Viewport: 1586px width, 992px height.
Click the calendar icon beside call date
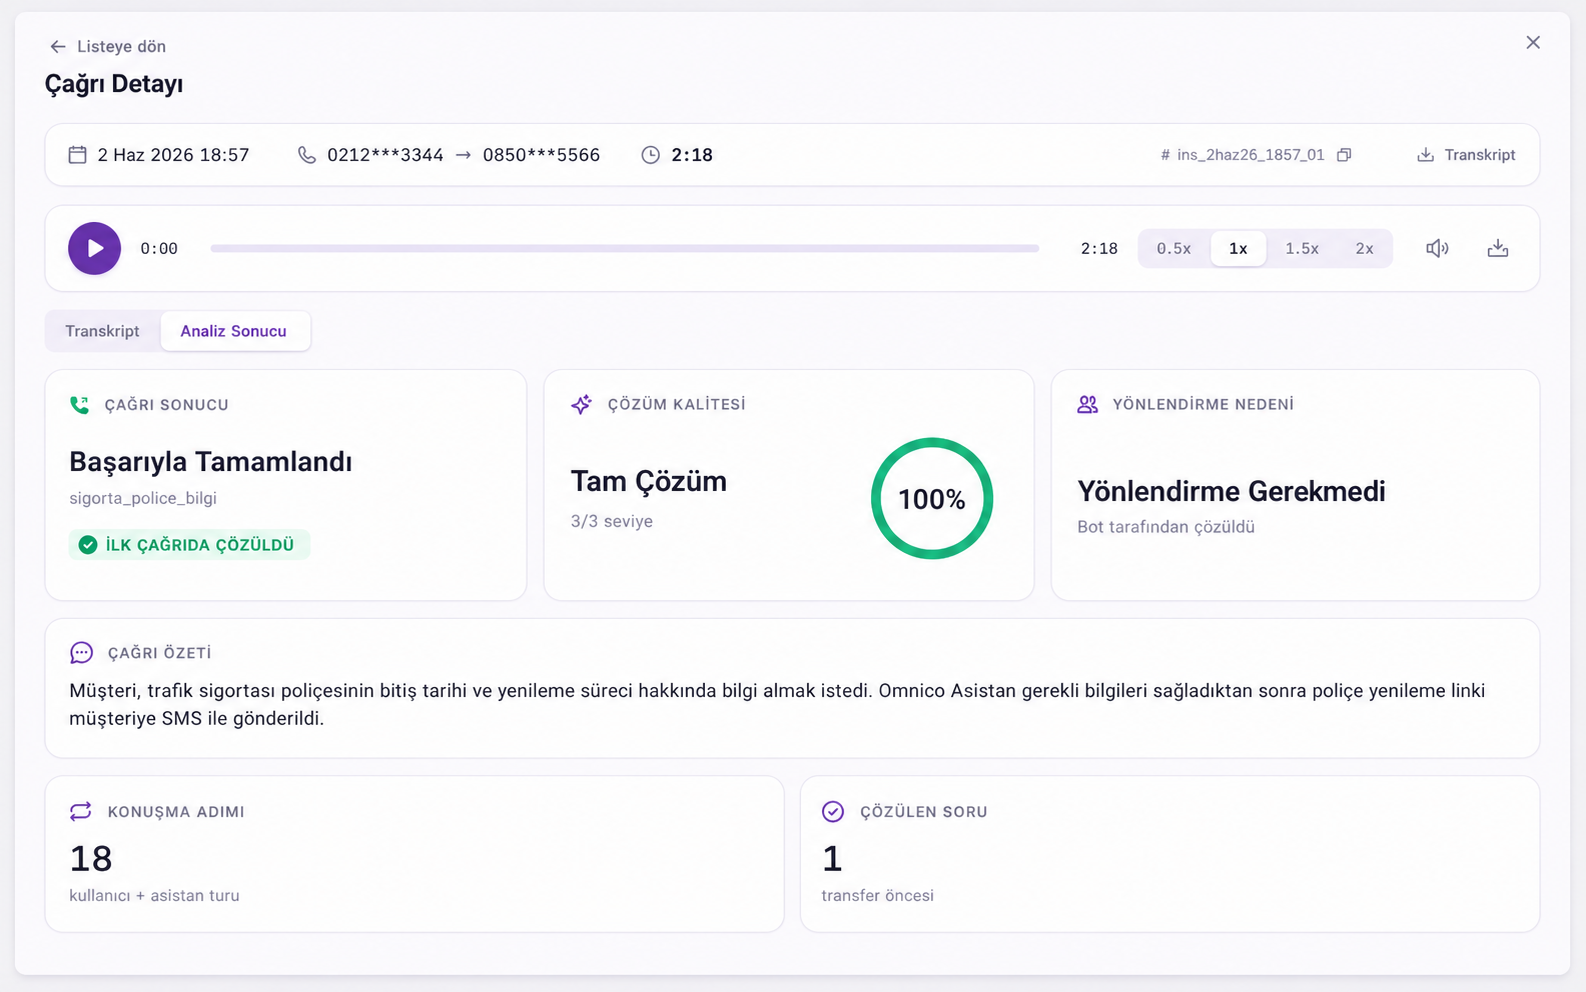tap(77, 155)
